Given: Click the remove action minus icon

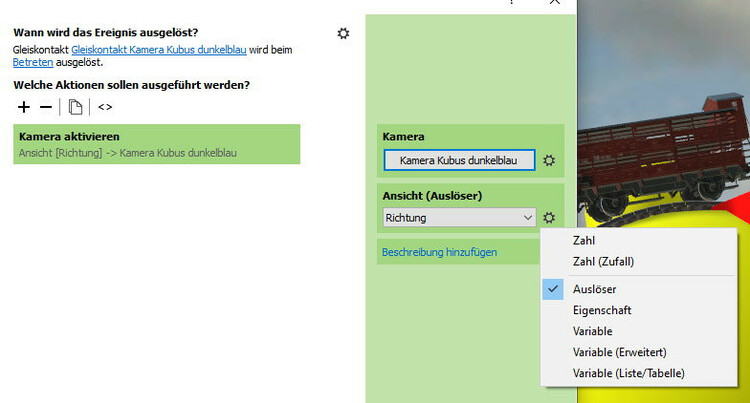Looking at the screenshot, I should tap(45, 107).
